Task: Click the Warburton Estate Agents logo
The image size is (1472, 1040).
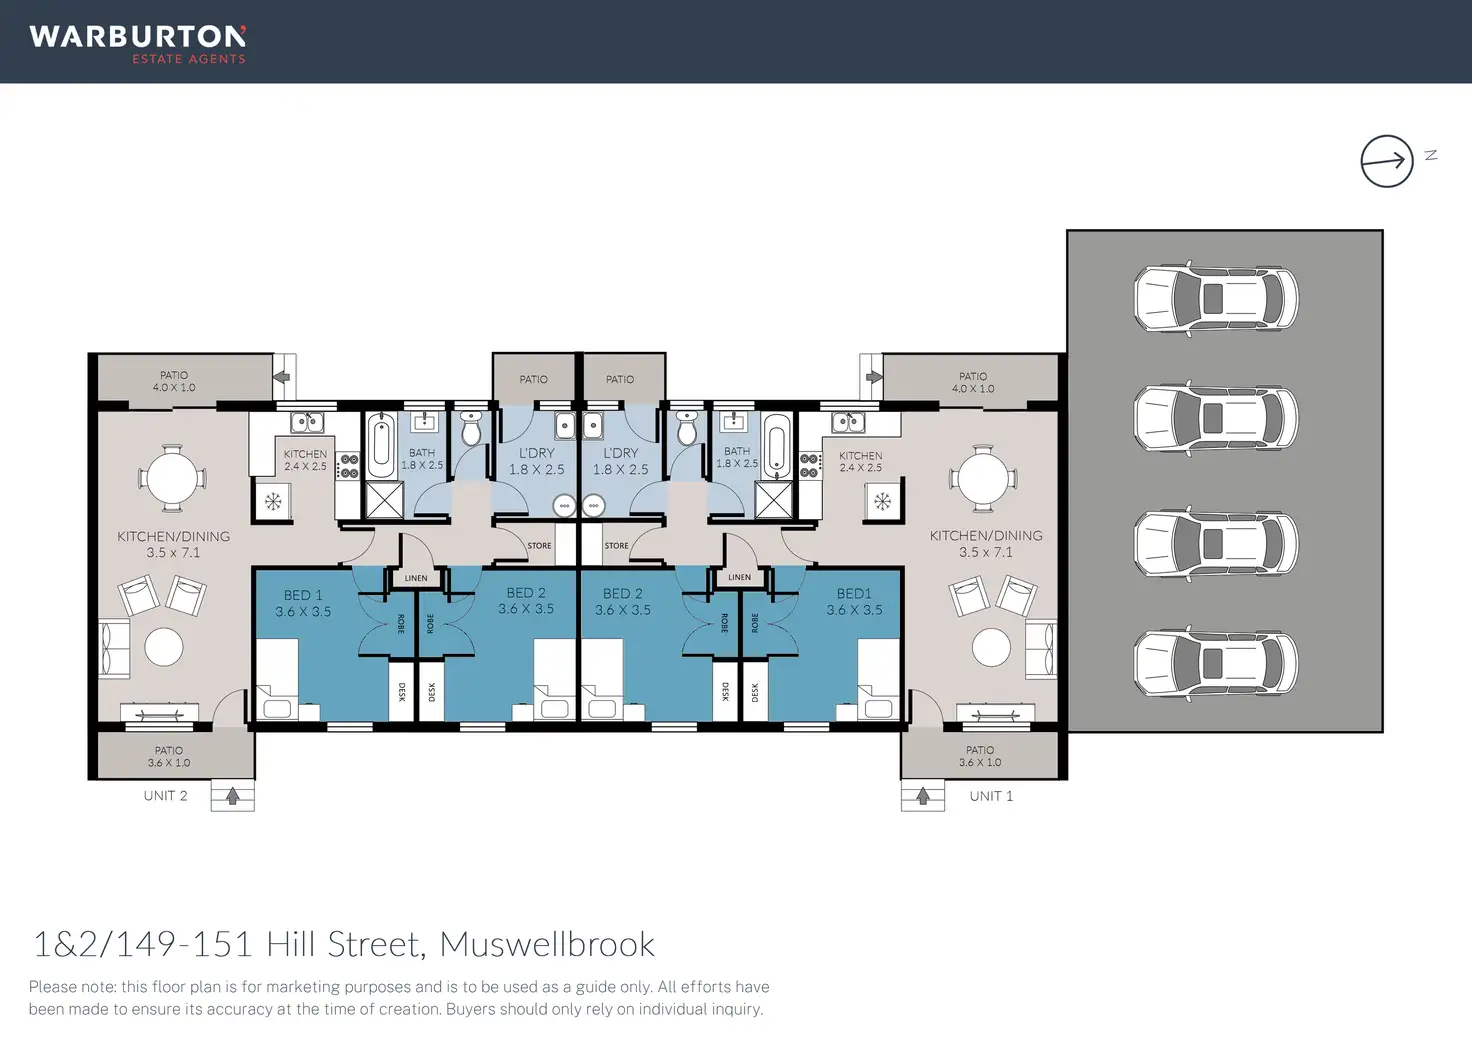Action: pos(138,43)
